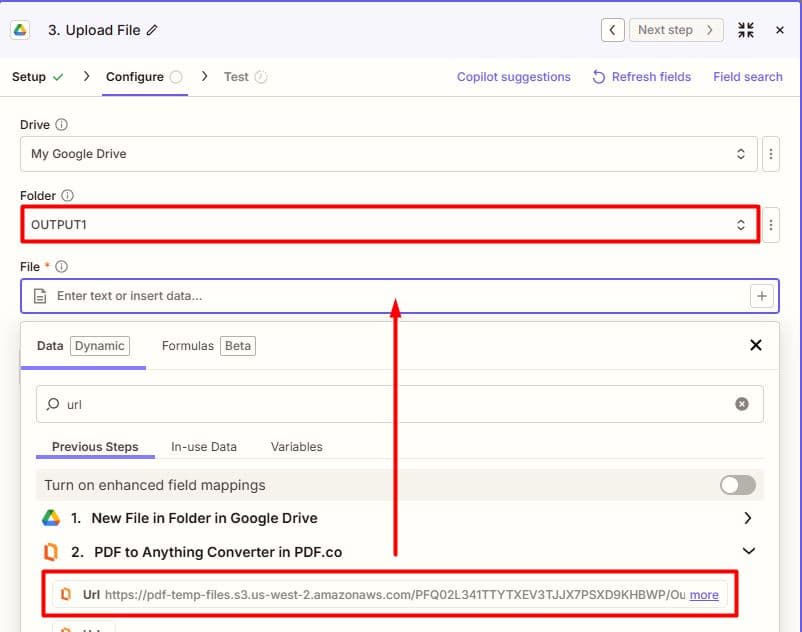Select the Previous Steps tab
This screenshot has height=632, width=802.
95,447
